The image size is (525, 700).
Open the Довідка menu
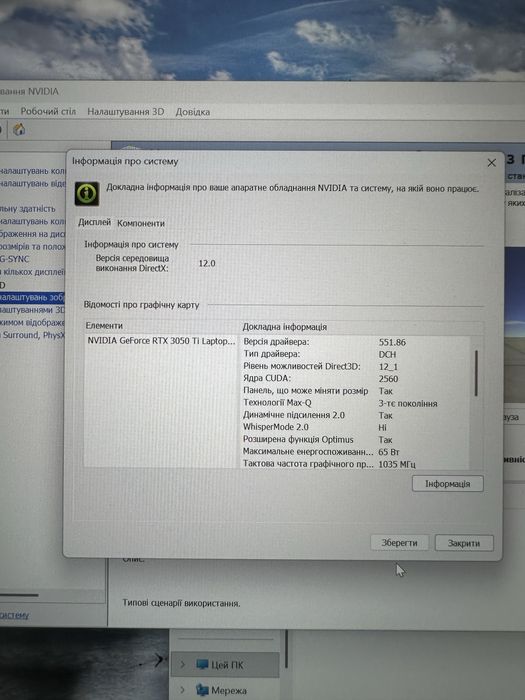[193, 112]
